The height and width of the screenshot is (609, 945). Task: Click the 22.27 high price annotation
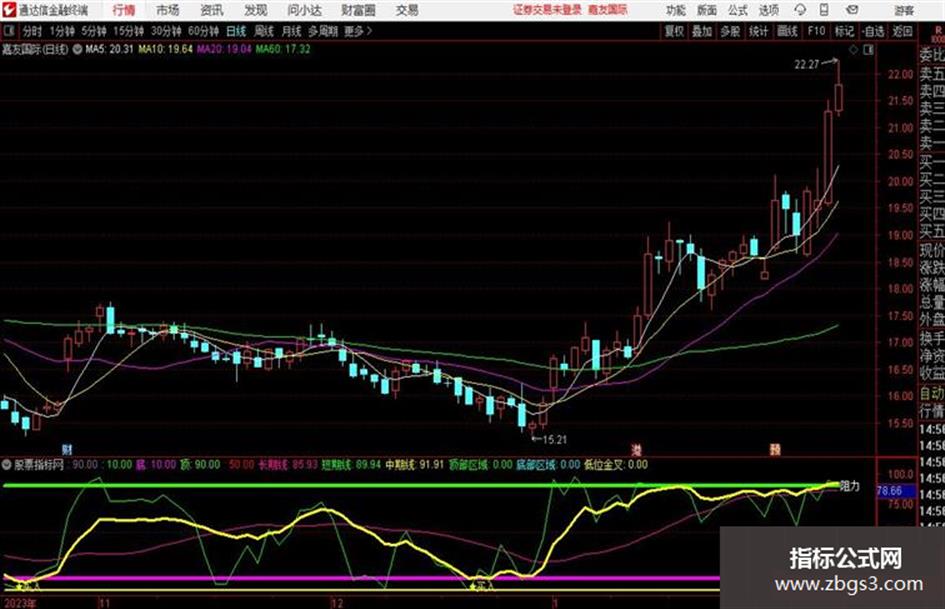click(x=807, y=64)
